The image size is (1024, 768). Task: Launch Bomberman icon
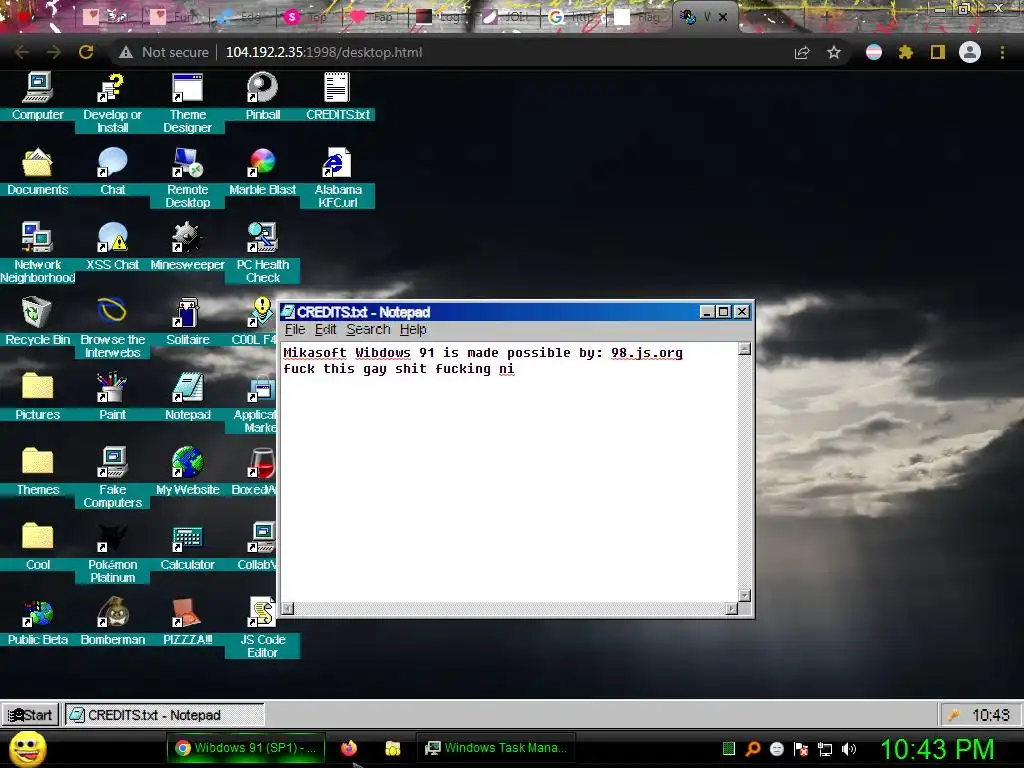112,622
